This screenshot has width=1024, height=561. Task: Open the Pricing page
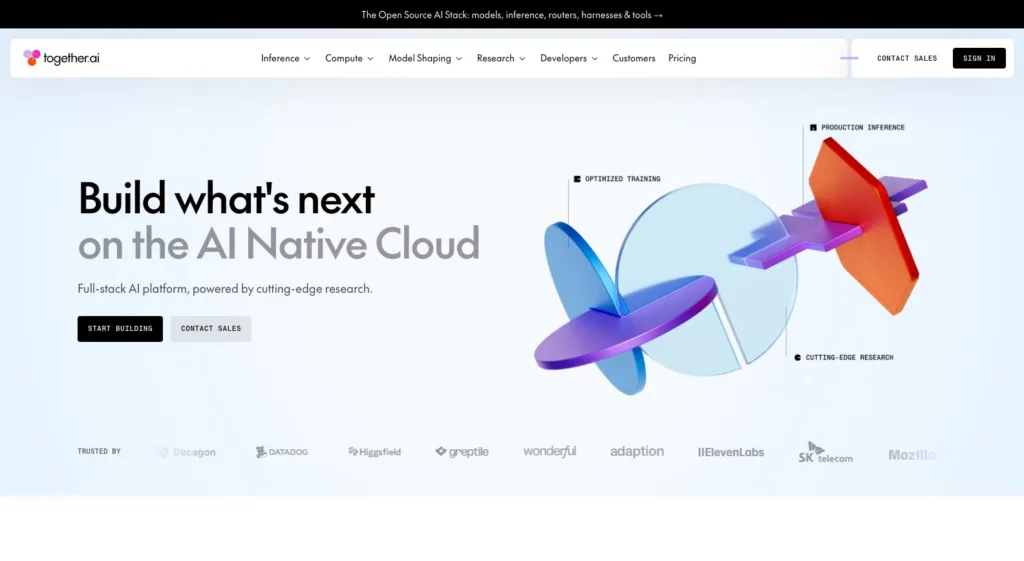click(682, 58)
